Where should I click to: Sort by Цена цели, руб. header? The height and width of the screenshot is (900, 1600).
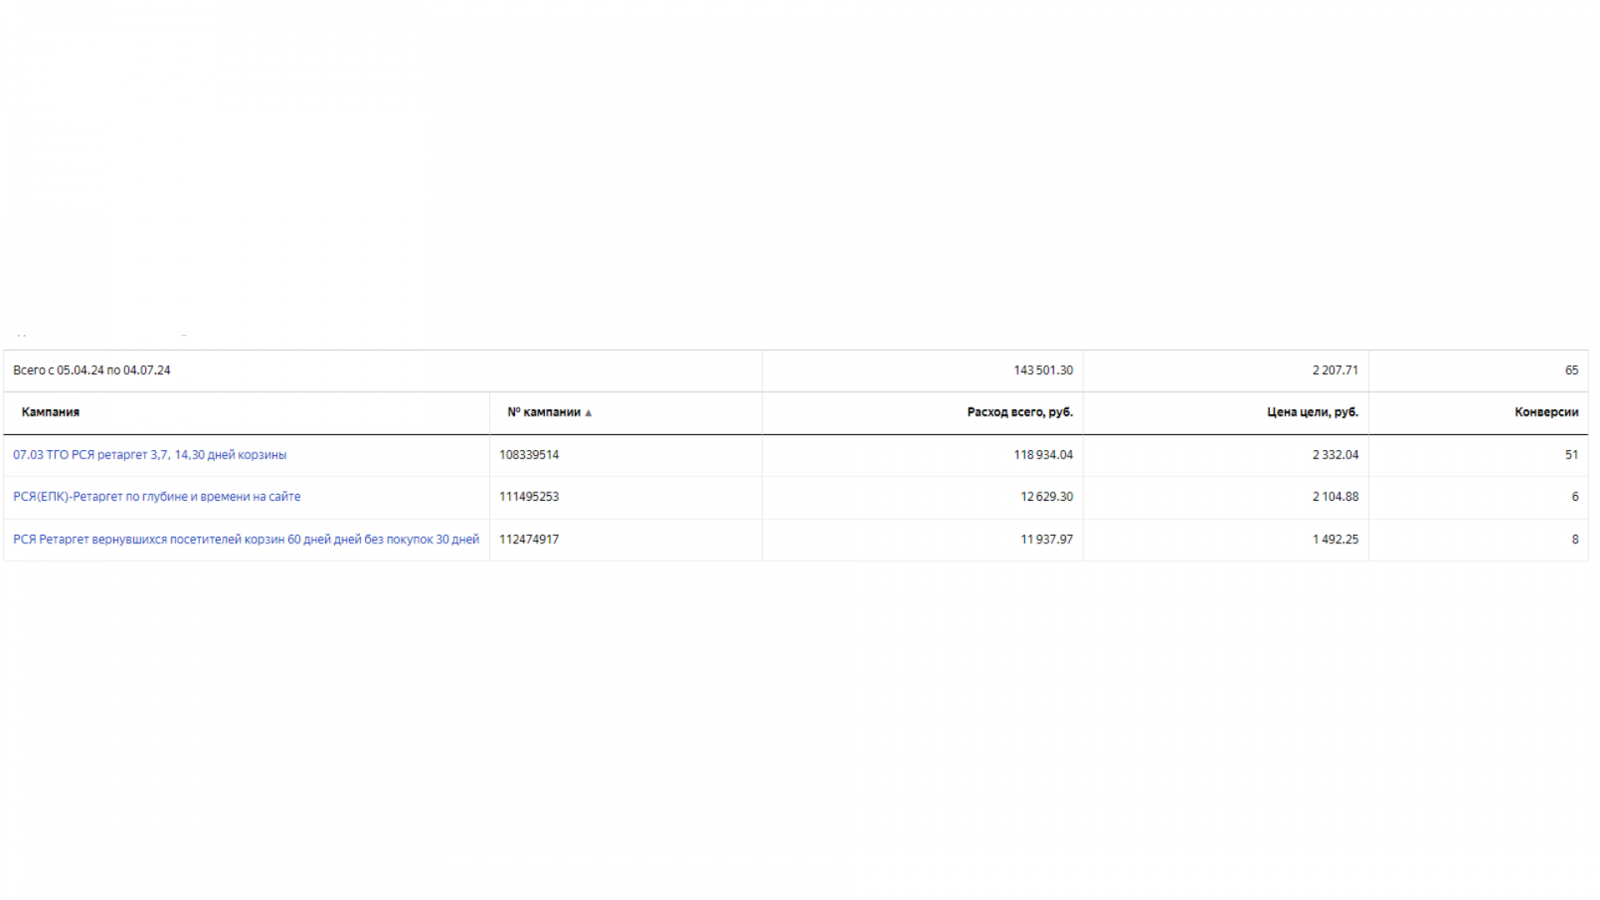click(x=1312, y=412)
